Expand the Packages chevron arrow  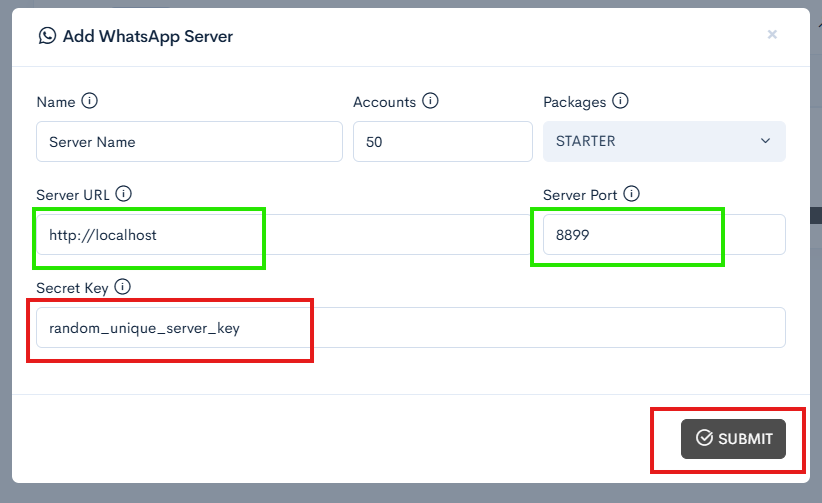click(766, 141)
